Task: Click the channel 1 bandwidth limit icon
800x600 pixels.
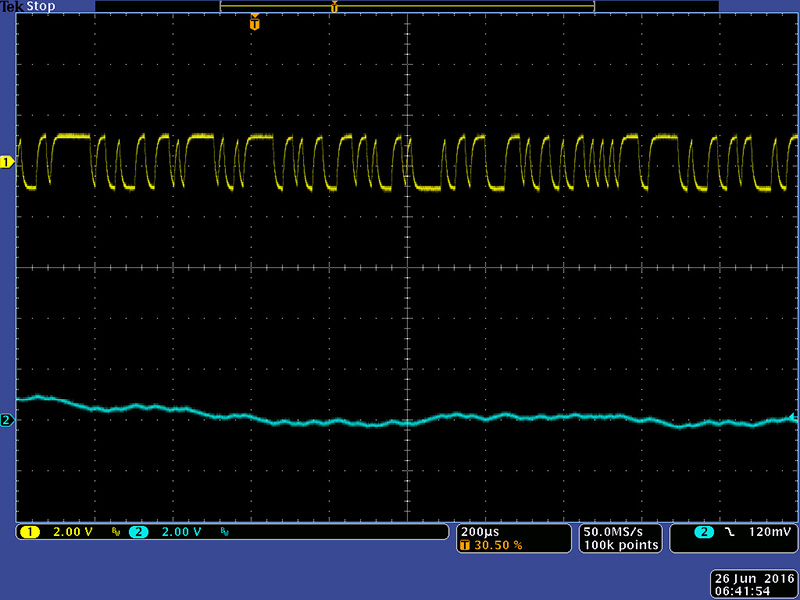Action: pos(116,533)
